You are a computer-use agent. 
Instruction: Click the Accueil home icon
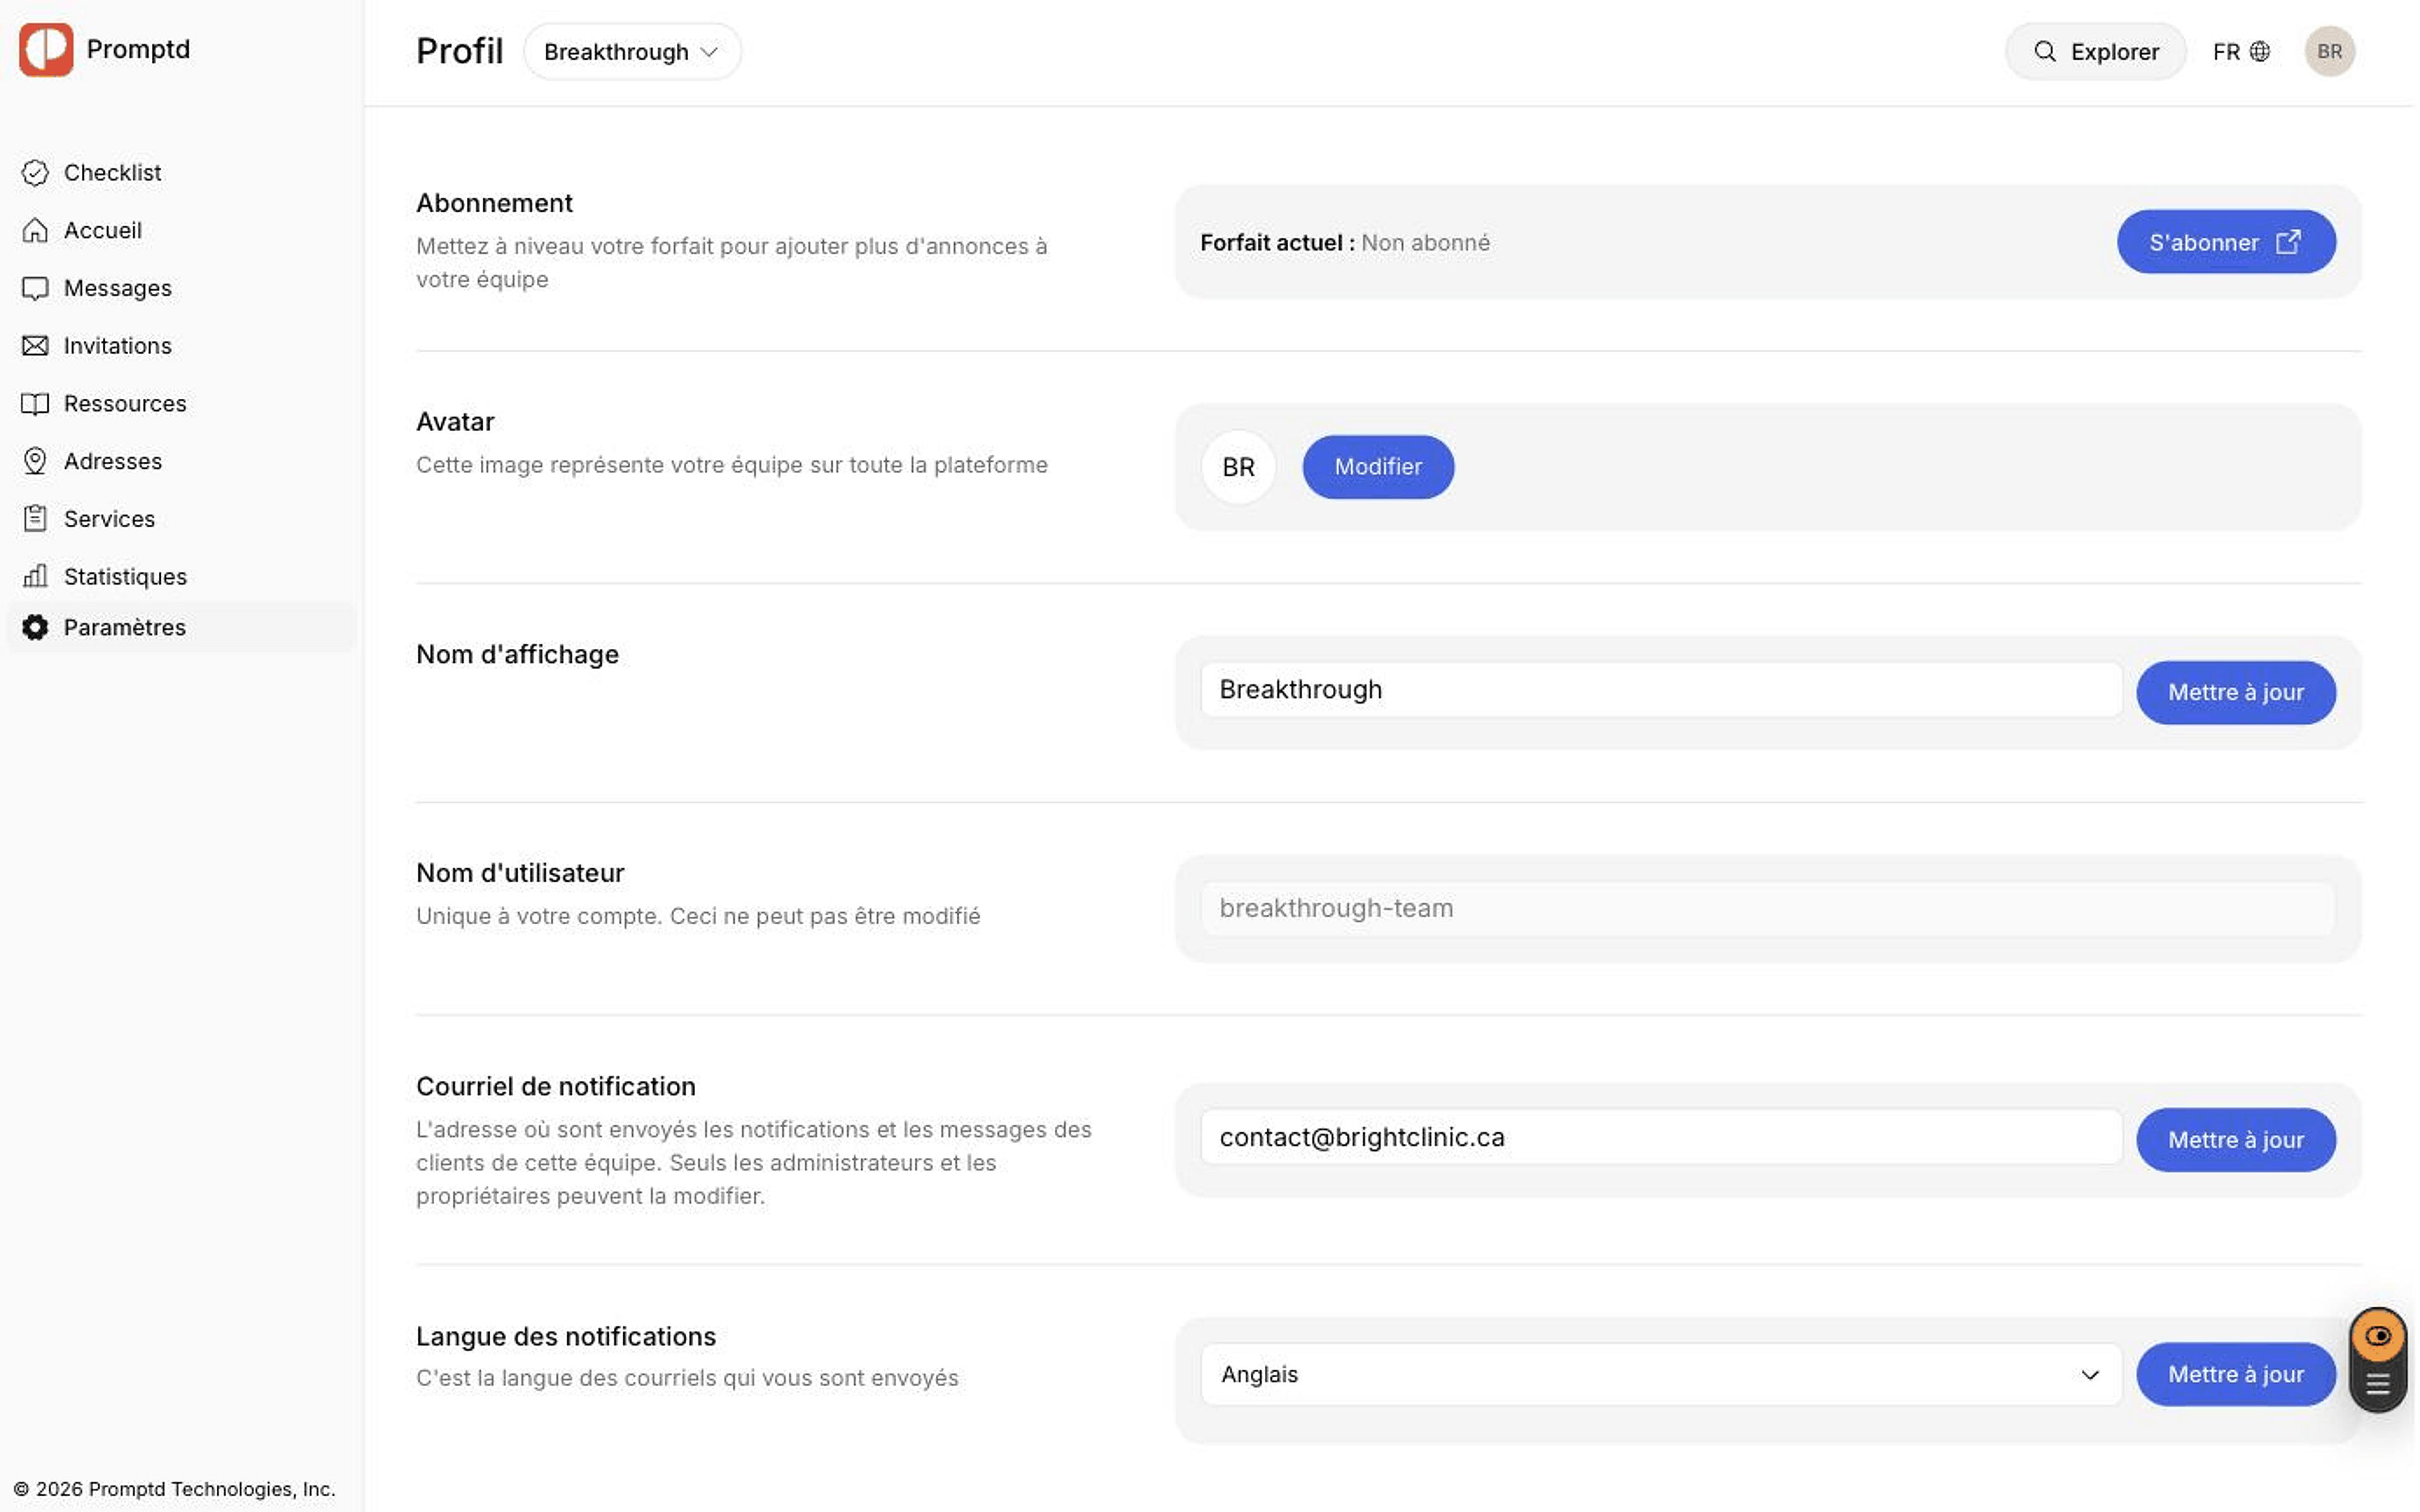click(35, 230)
